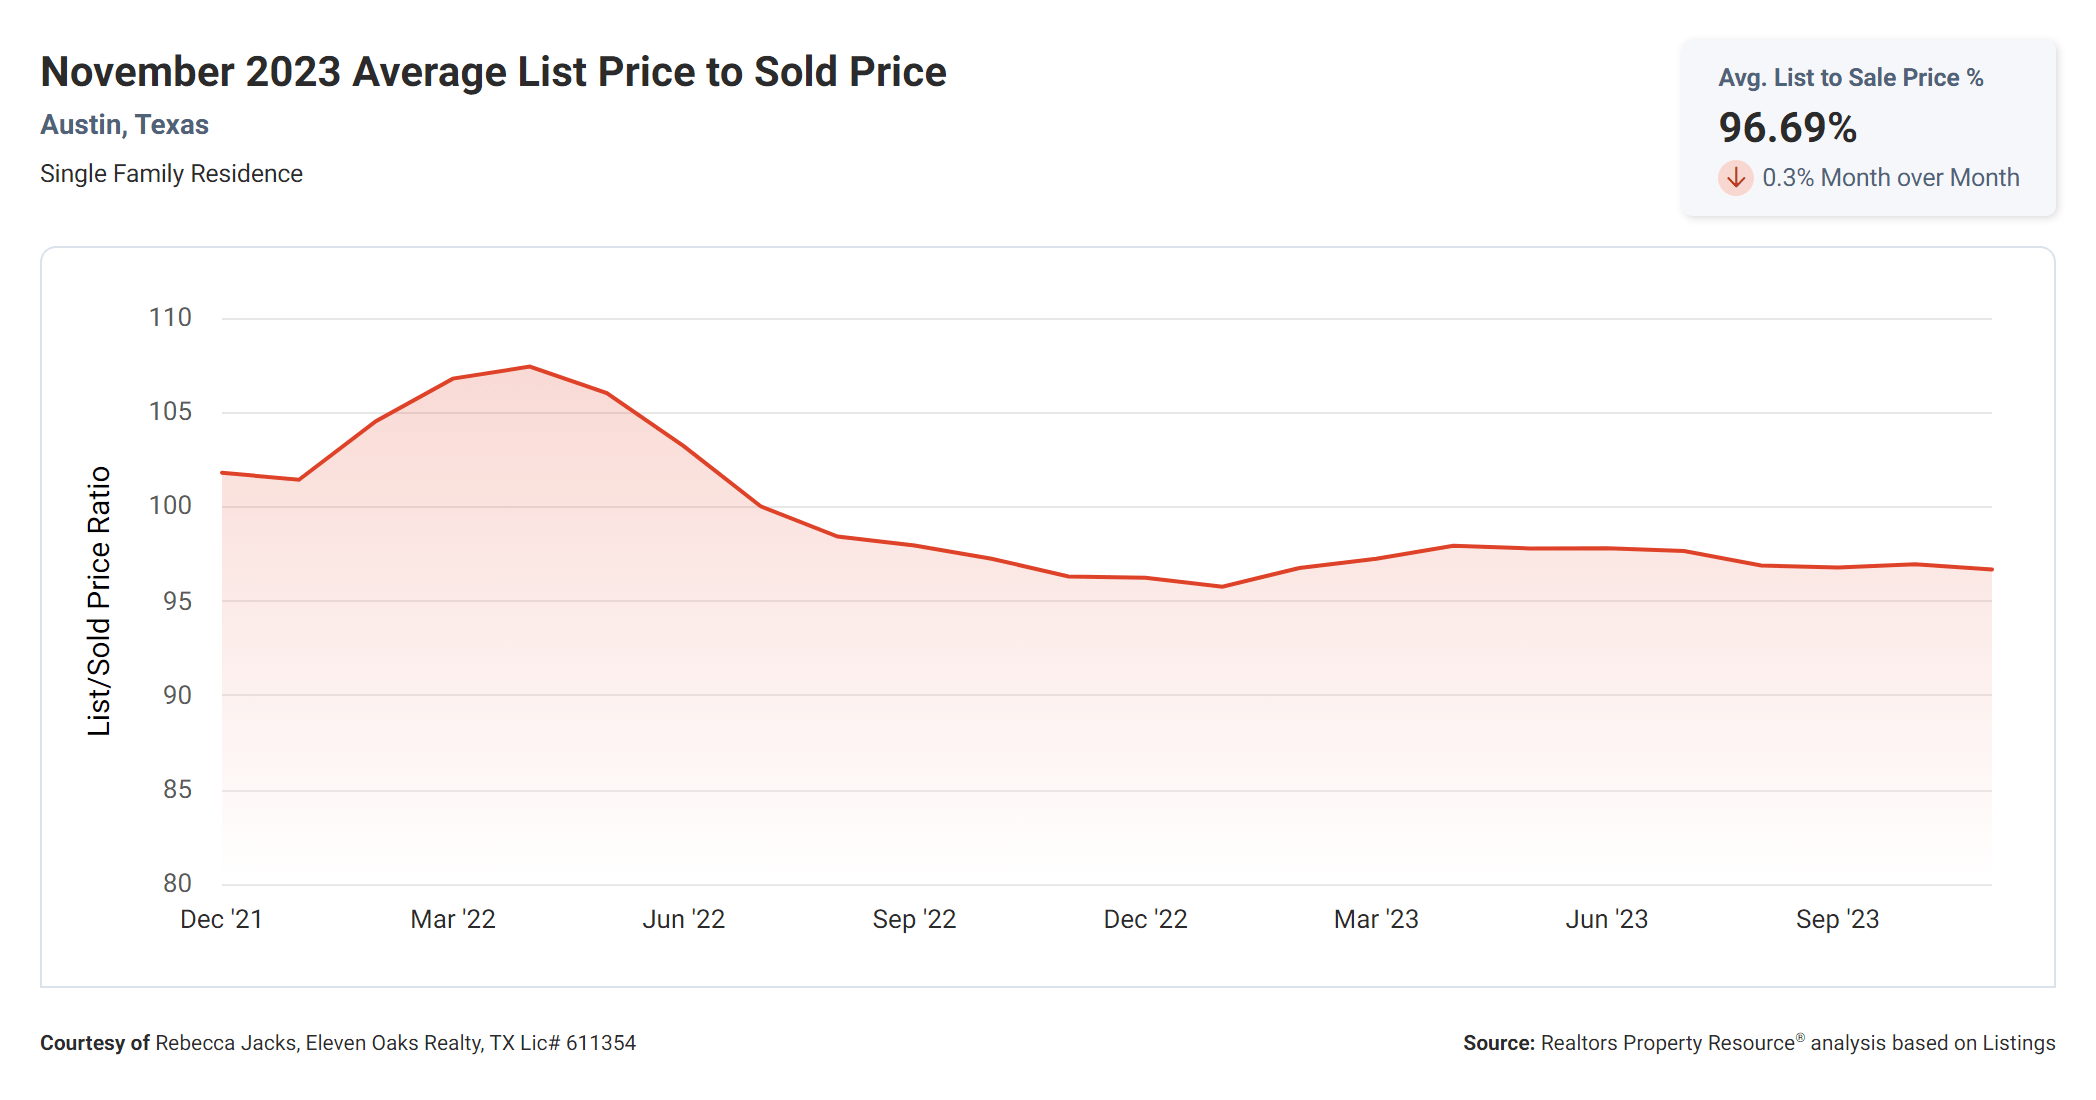Click the Jun '23 x-axis label
Screen dimensions: 2096x1100
1606,919
